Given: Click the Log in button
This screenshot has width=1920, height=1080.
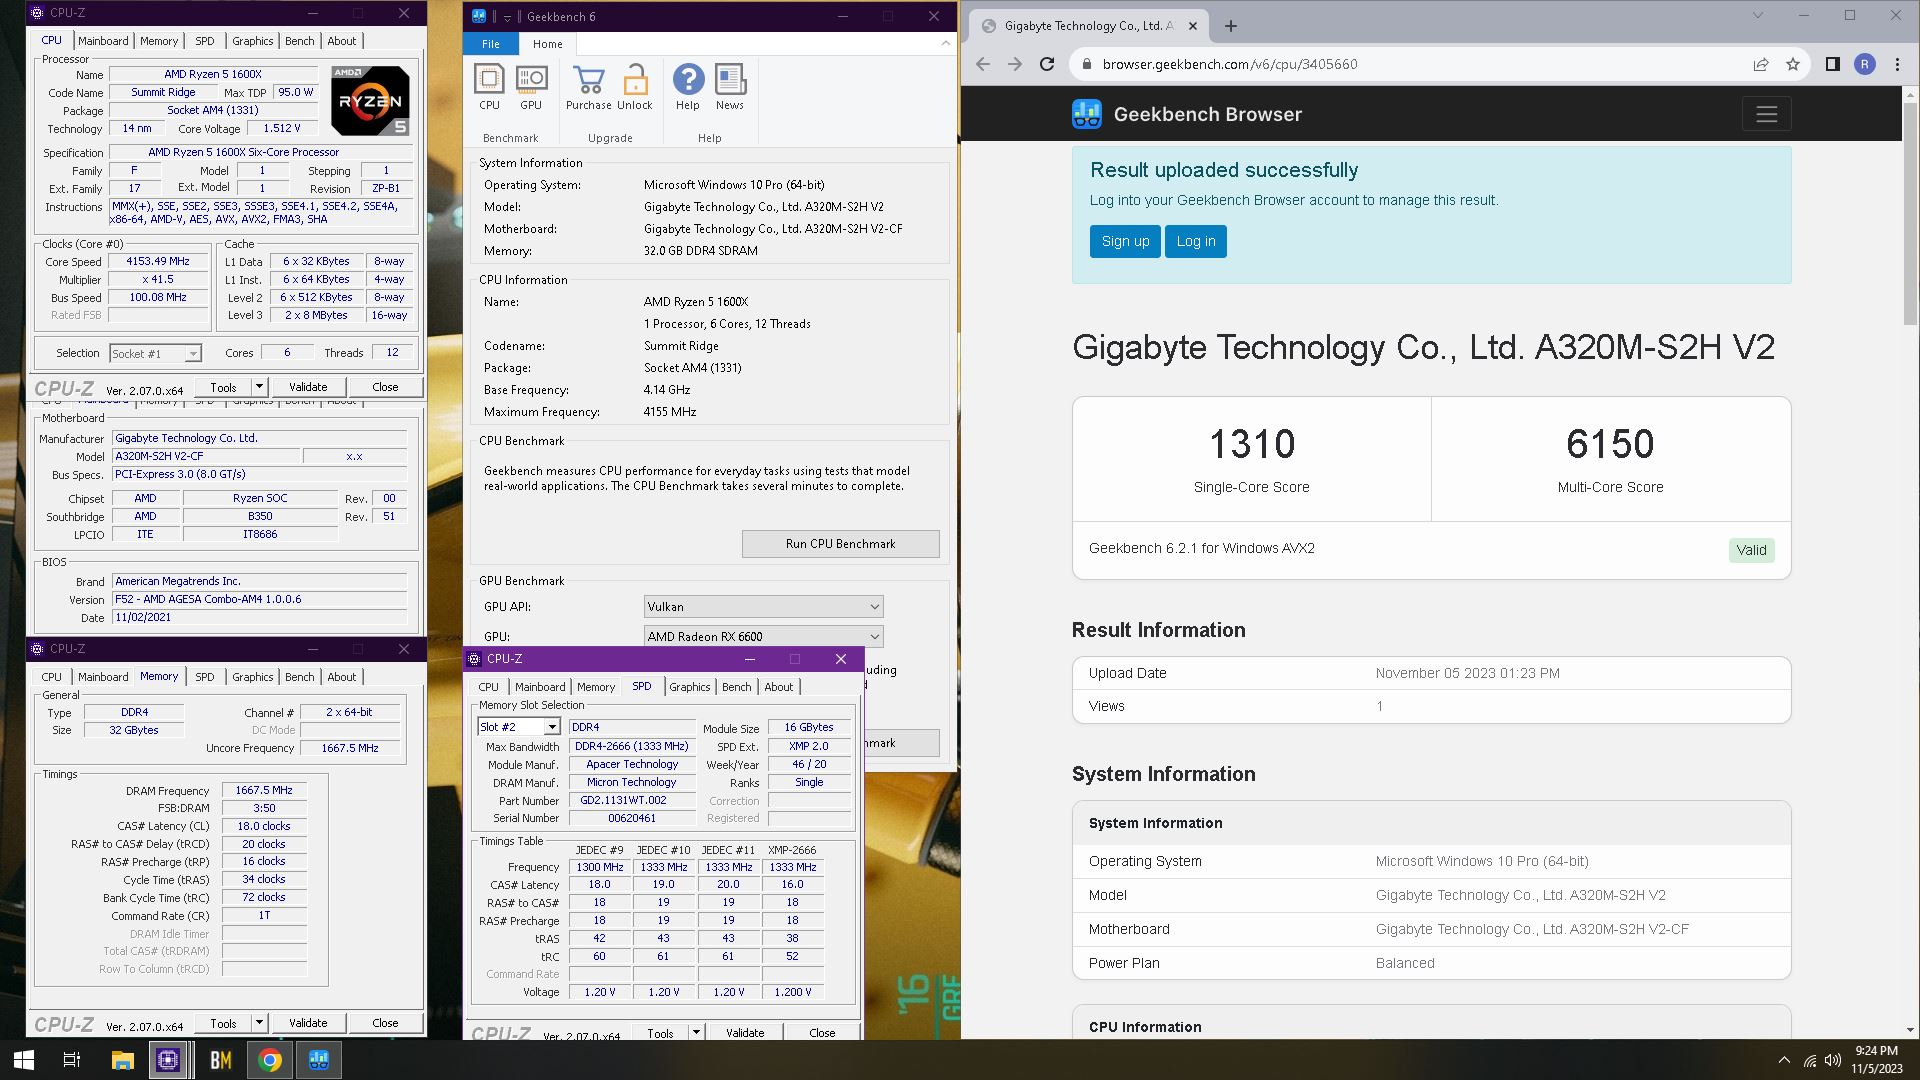Looking at the screenshot, I should pos(1195,241).
